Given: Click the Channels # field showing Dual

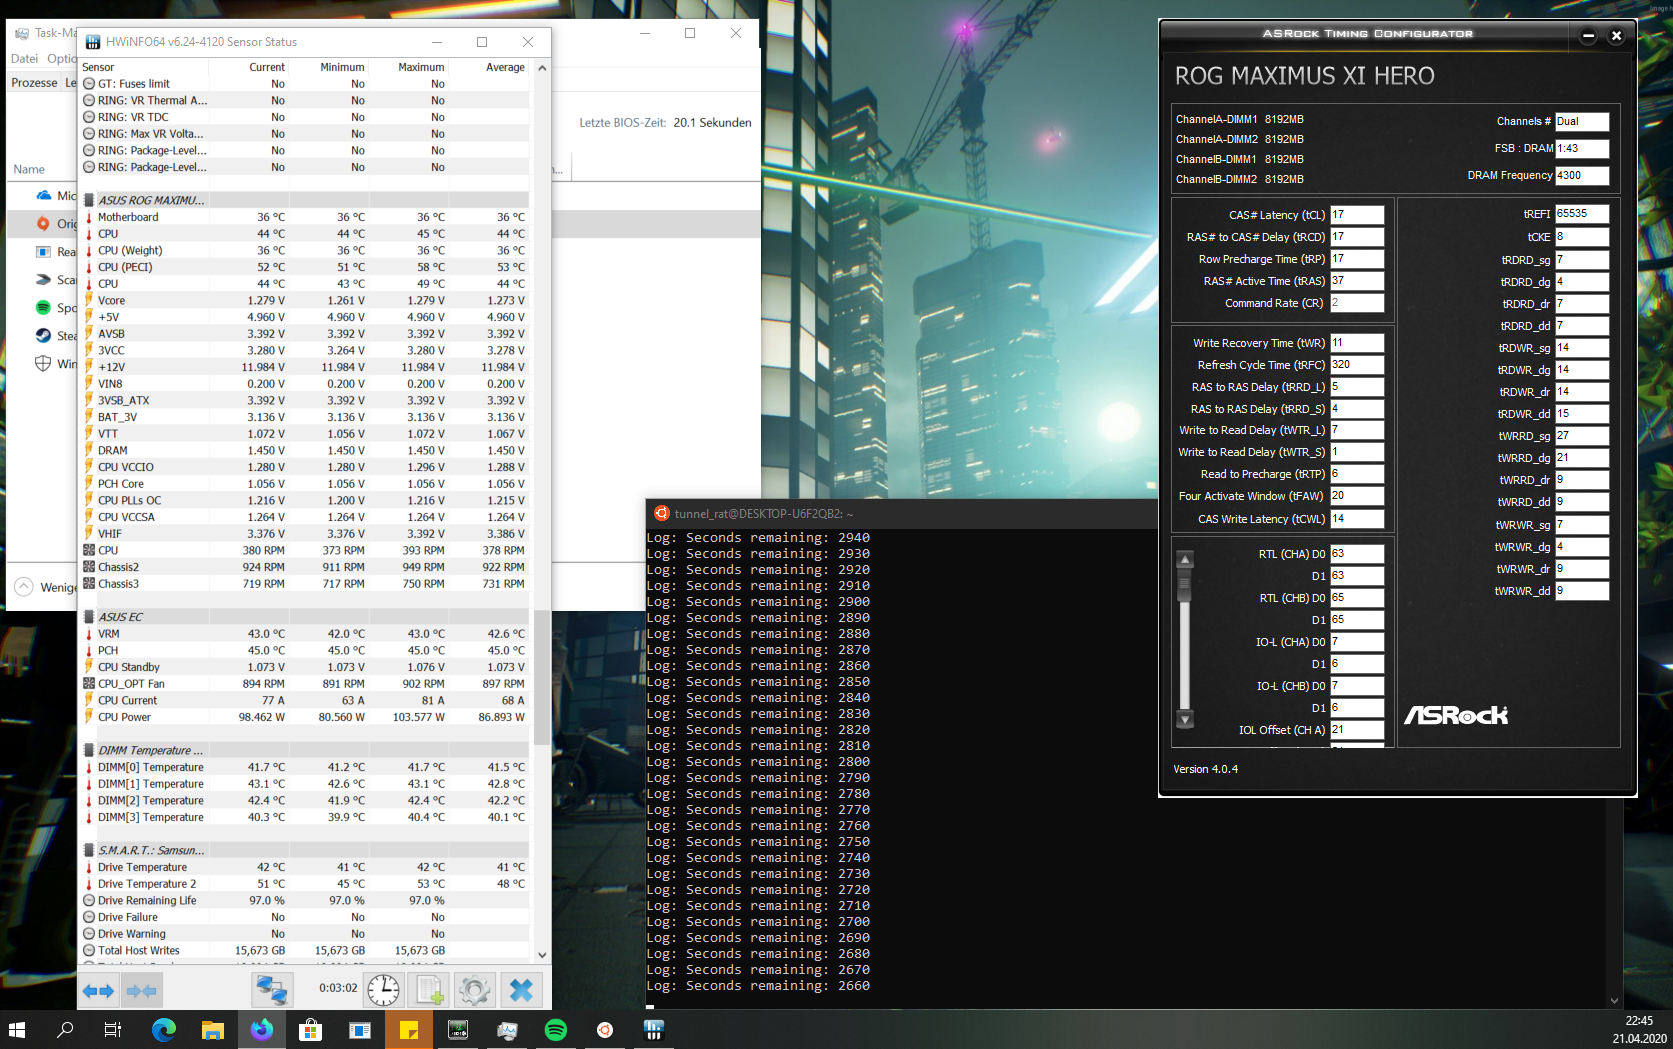Looking at the screenshot, I should (1582, 121).
